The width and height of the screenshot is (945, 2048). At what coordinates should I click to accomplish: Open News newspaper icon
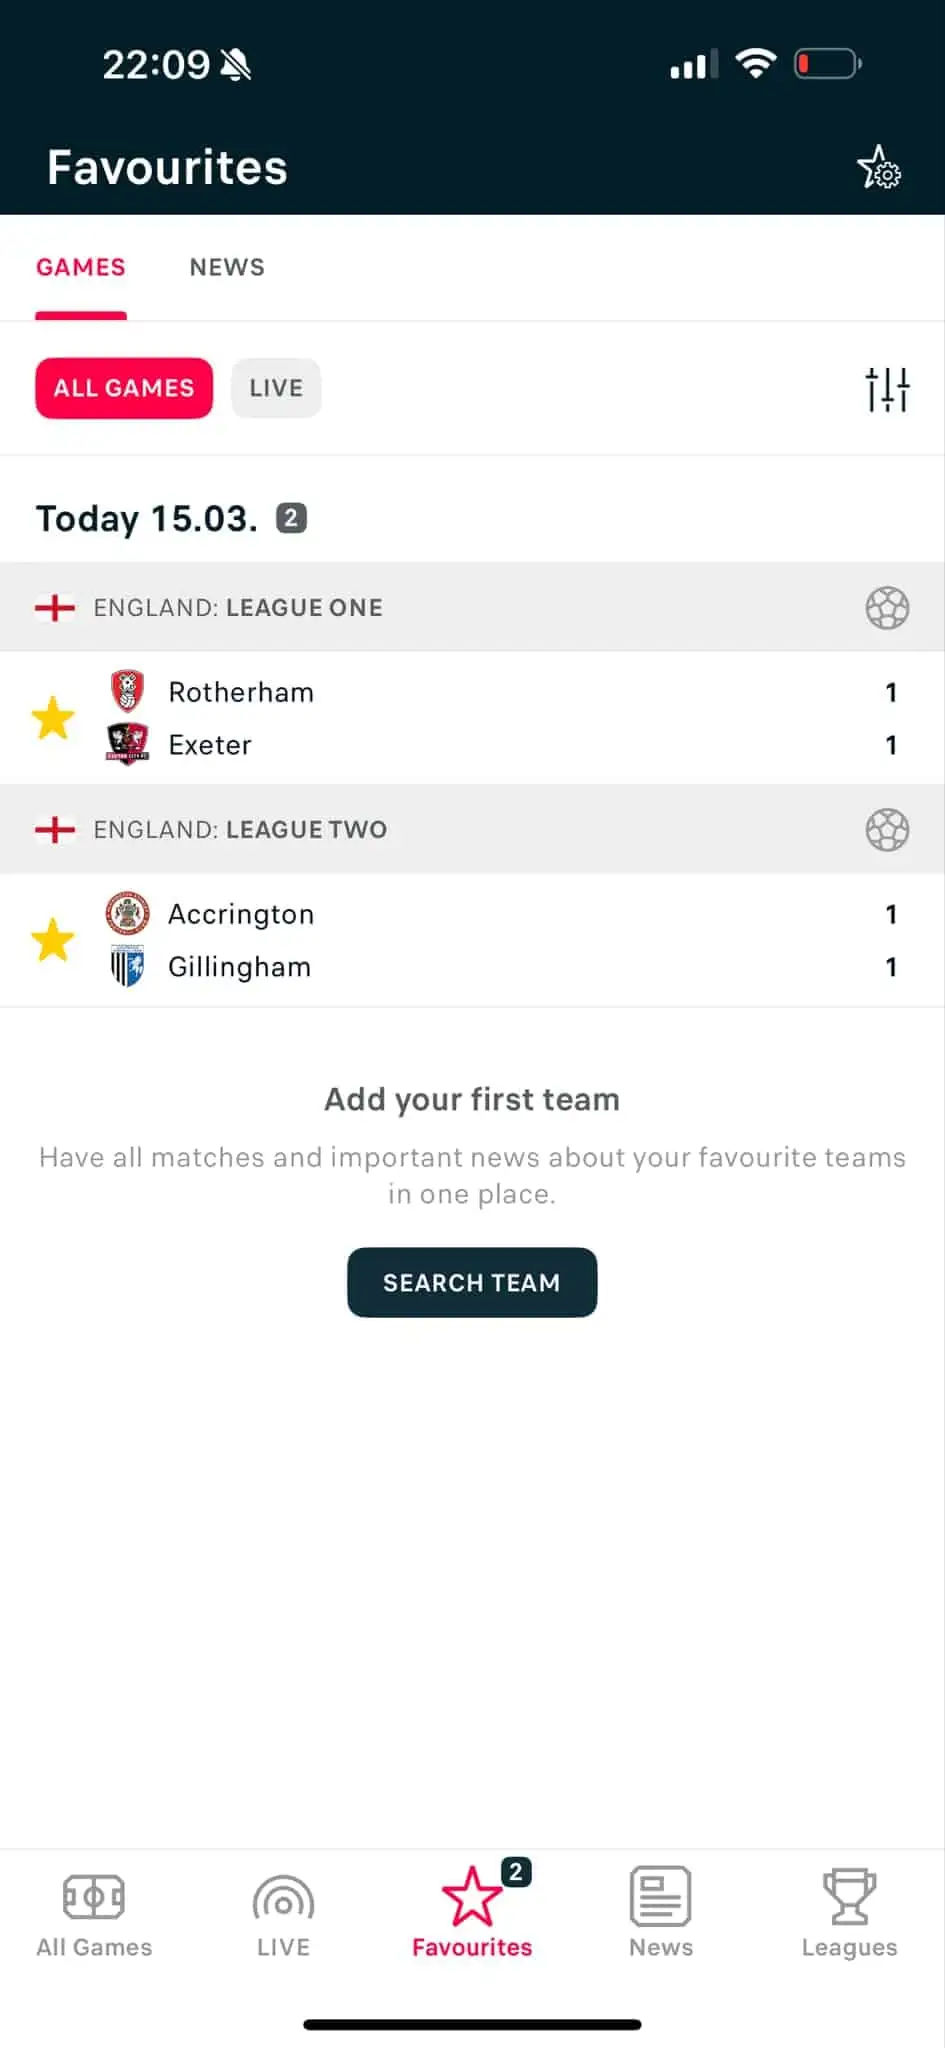[660, 1897]
